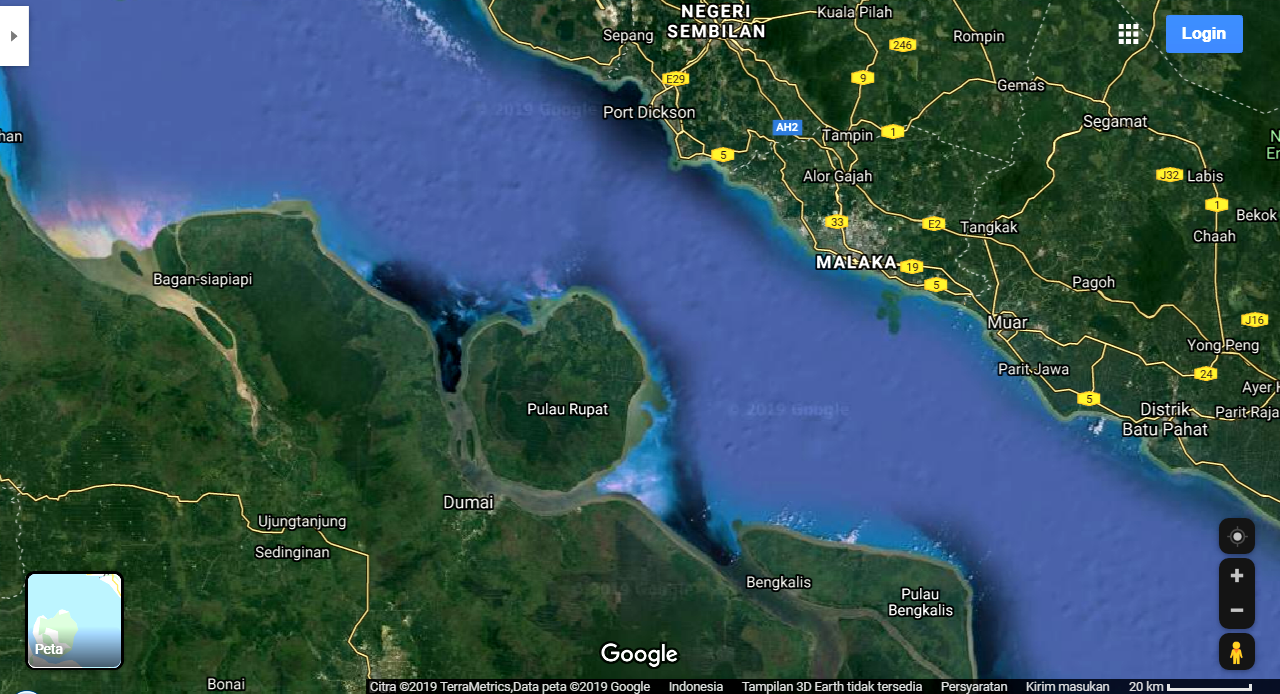Click the Login button

pyautogui.click(x=1203, y=33)
